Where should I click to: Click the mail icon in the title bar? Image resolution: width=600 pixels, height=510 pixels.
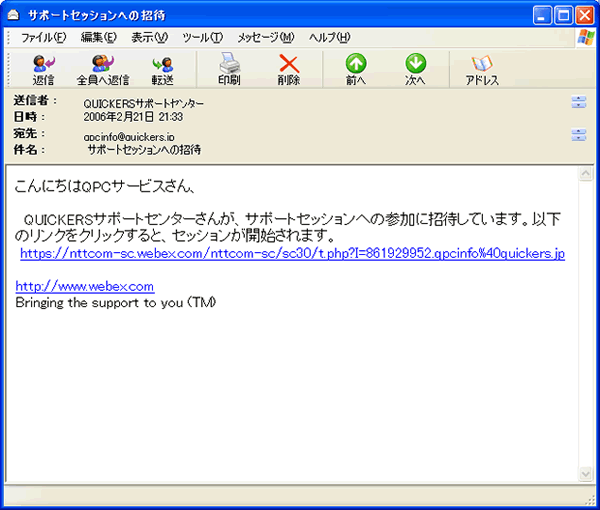(13, 15)
